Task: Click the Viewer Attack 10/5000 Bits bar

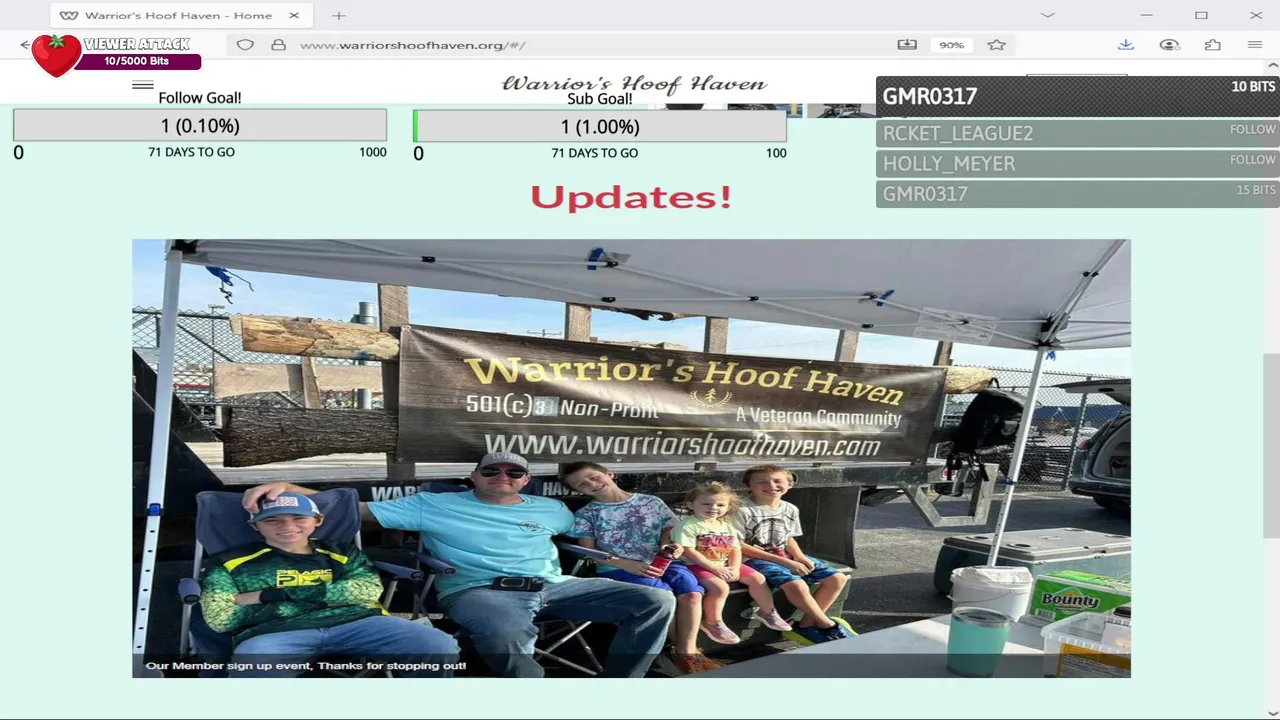Action: click(138, 61)
